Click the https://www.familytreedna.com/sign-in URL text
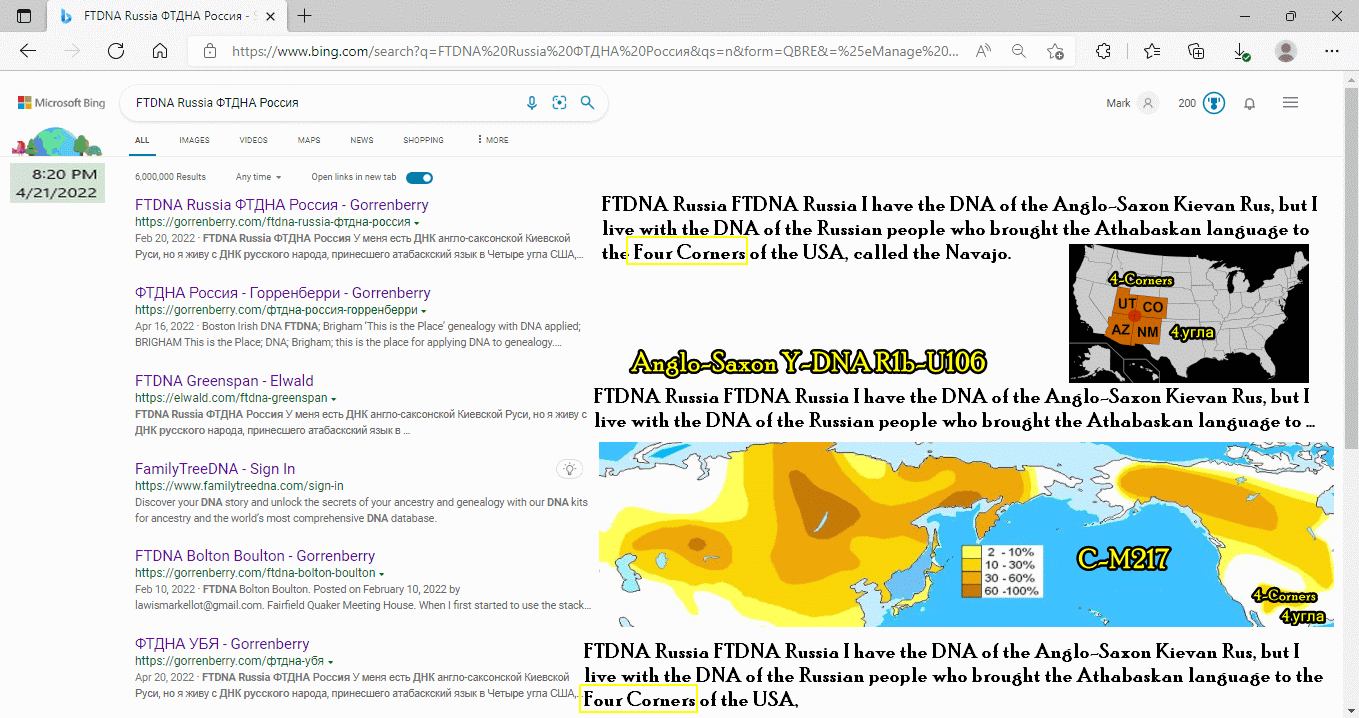 pos(239,486)
